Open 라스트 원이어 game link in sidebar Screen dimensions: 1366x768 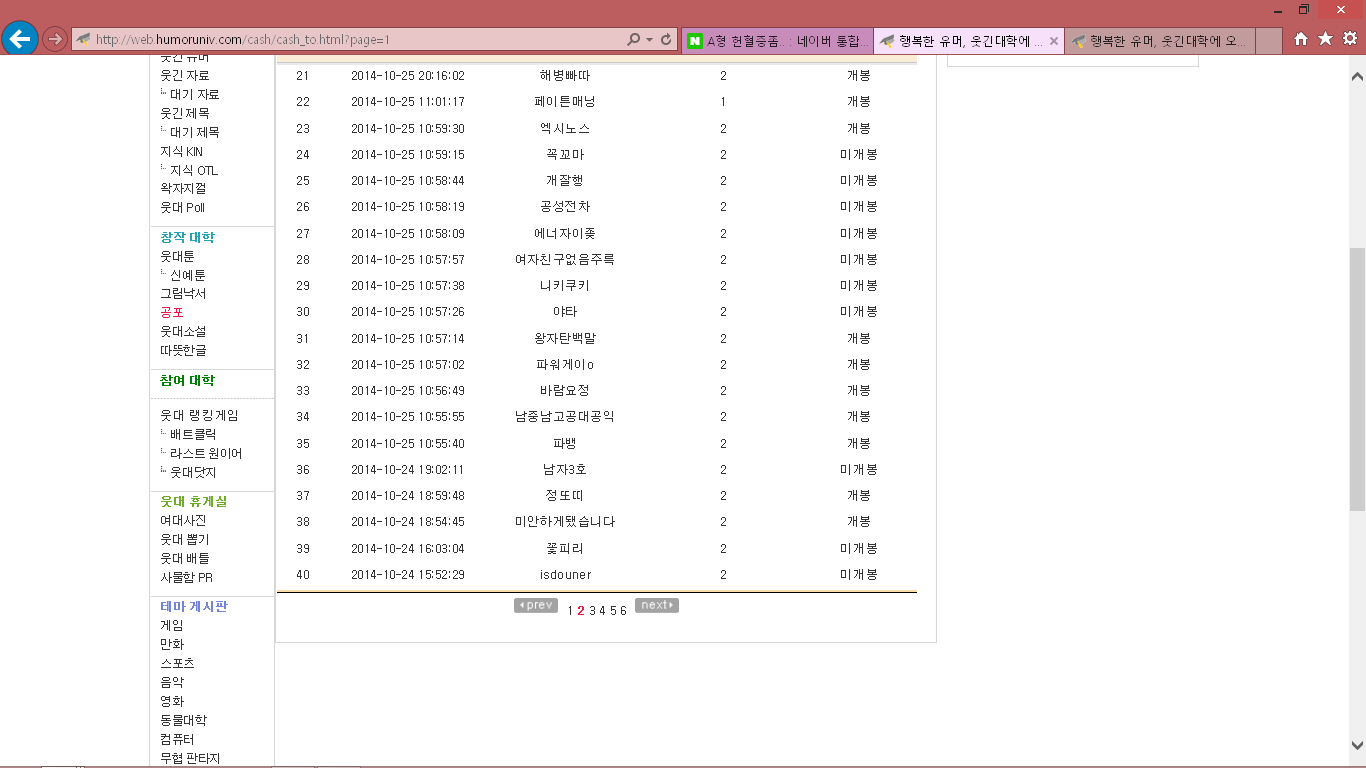coord(205,453)
